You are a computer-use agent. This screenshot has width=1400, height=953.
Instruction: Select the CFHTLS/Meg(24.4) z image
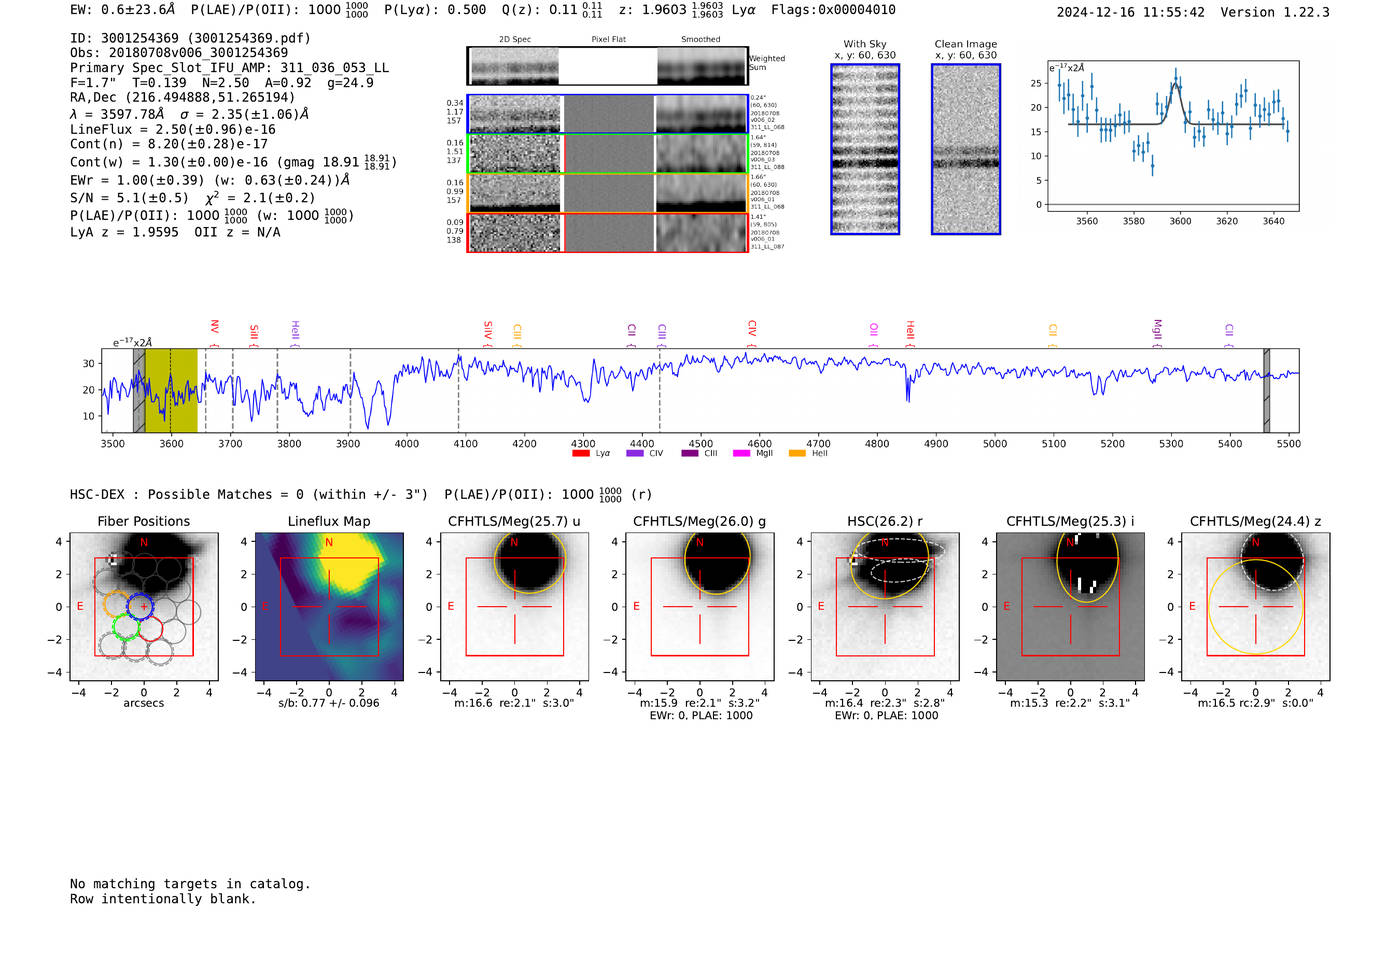pyautogui.click(x=1255, y=606)
